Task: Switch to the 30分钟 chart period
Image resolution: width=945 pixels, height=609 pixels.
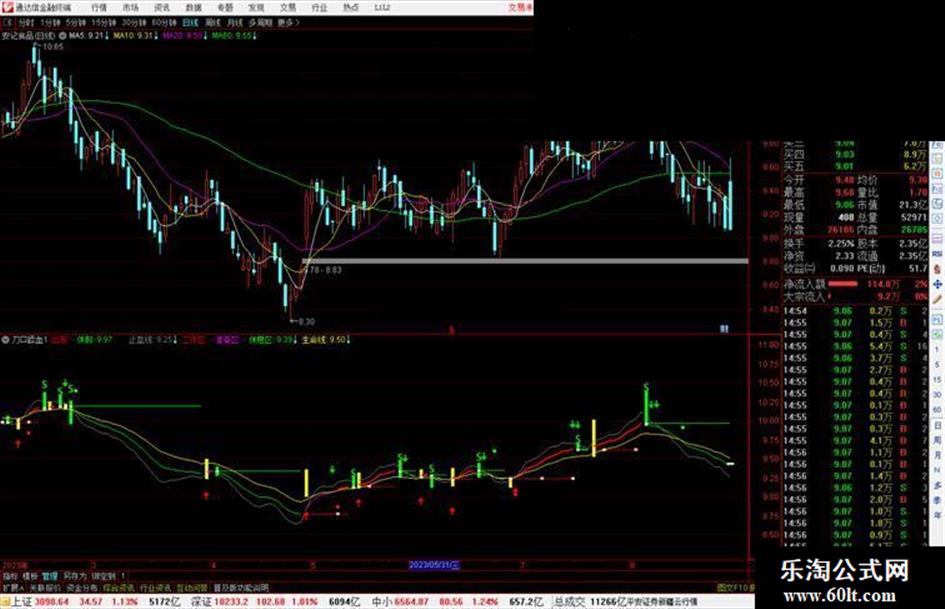Action: click(133, 23)
